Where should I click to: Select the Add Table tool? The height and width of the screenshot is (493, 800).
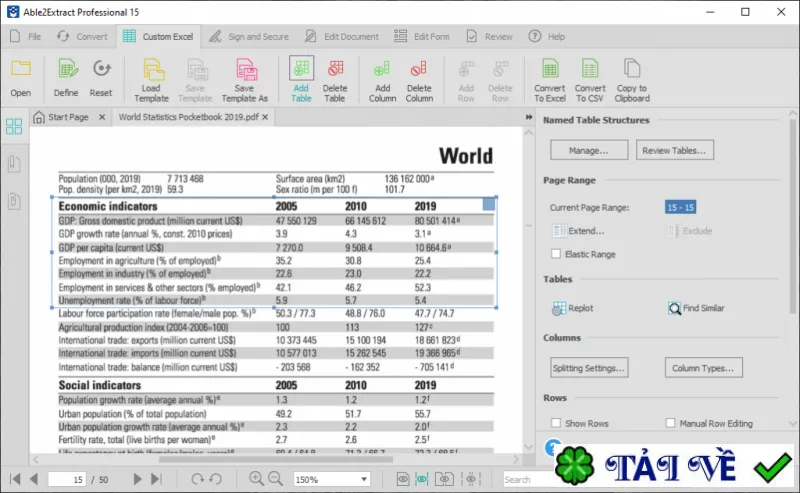click(x=301, y=79)
